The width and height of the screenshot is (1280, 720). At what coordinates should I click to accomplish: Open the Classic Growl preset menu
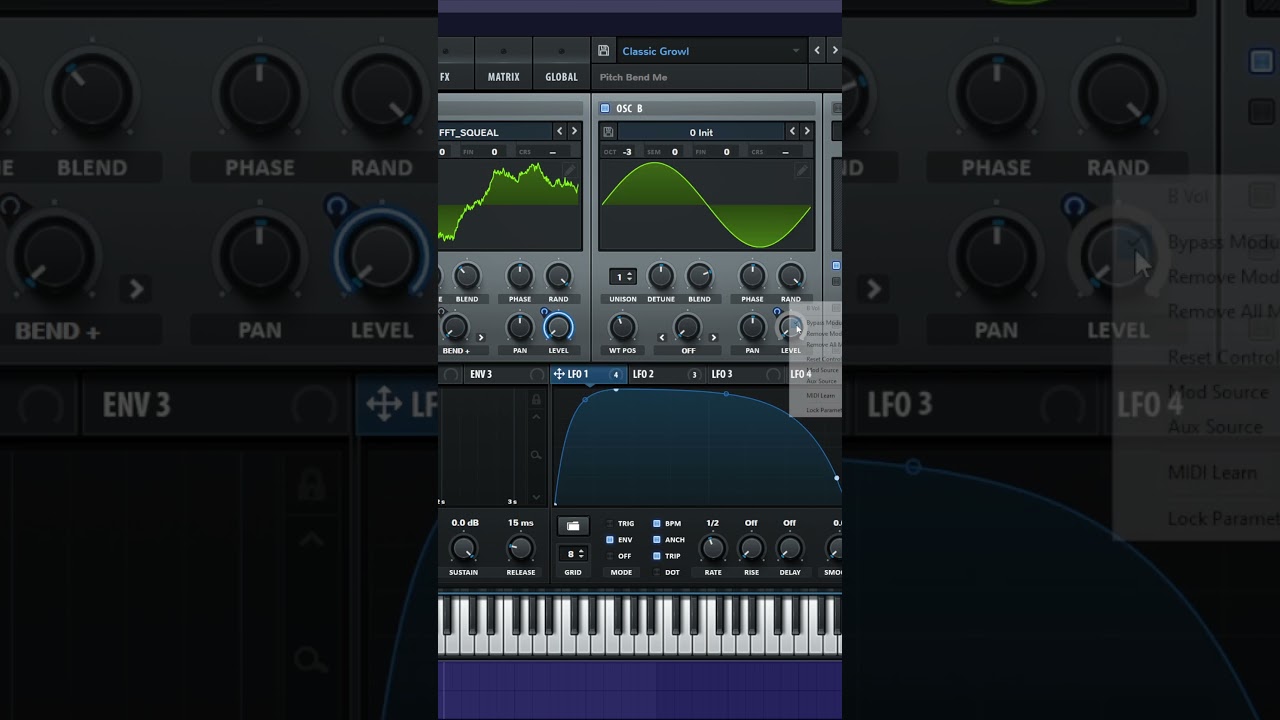point(711,51)
